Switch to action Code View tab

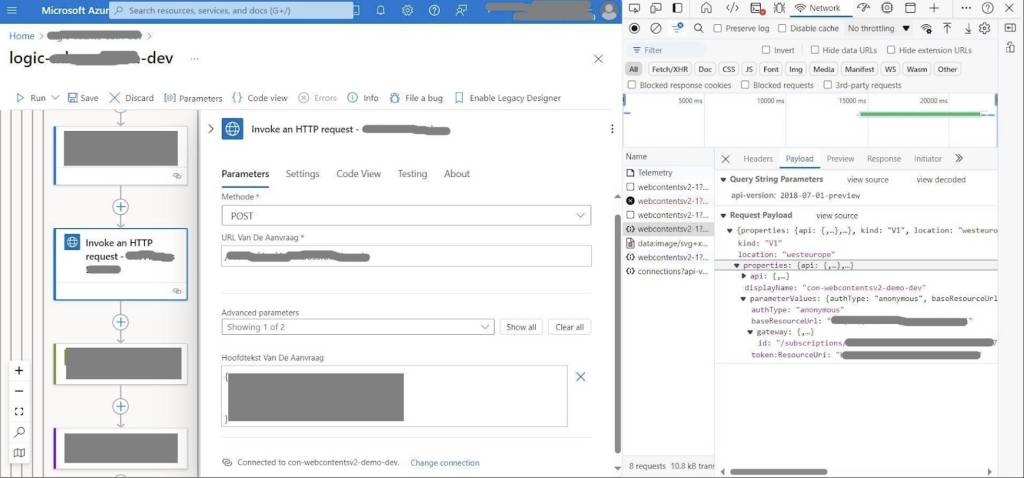click(x=359, y=174)
